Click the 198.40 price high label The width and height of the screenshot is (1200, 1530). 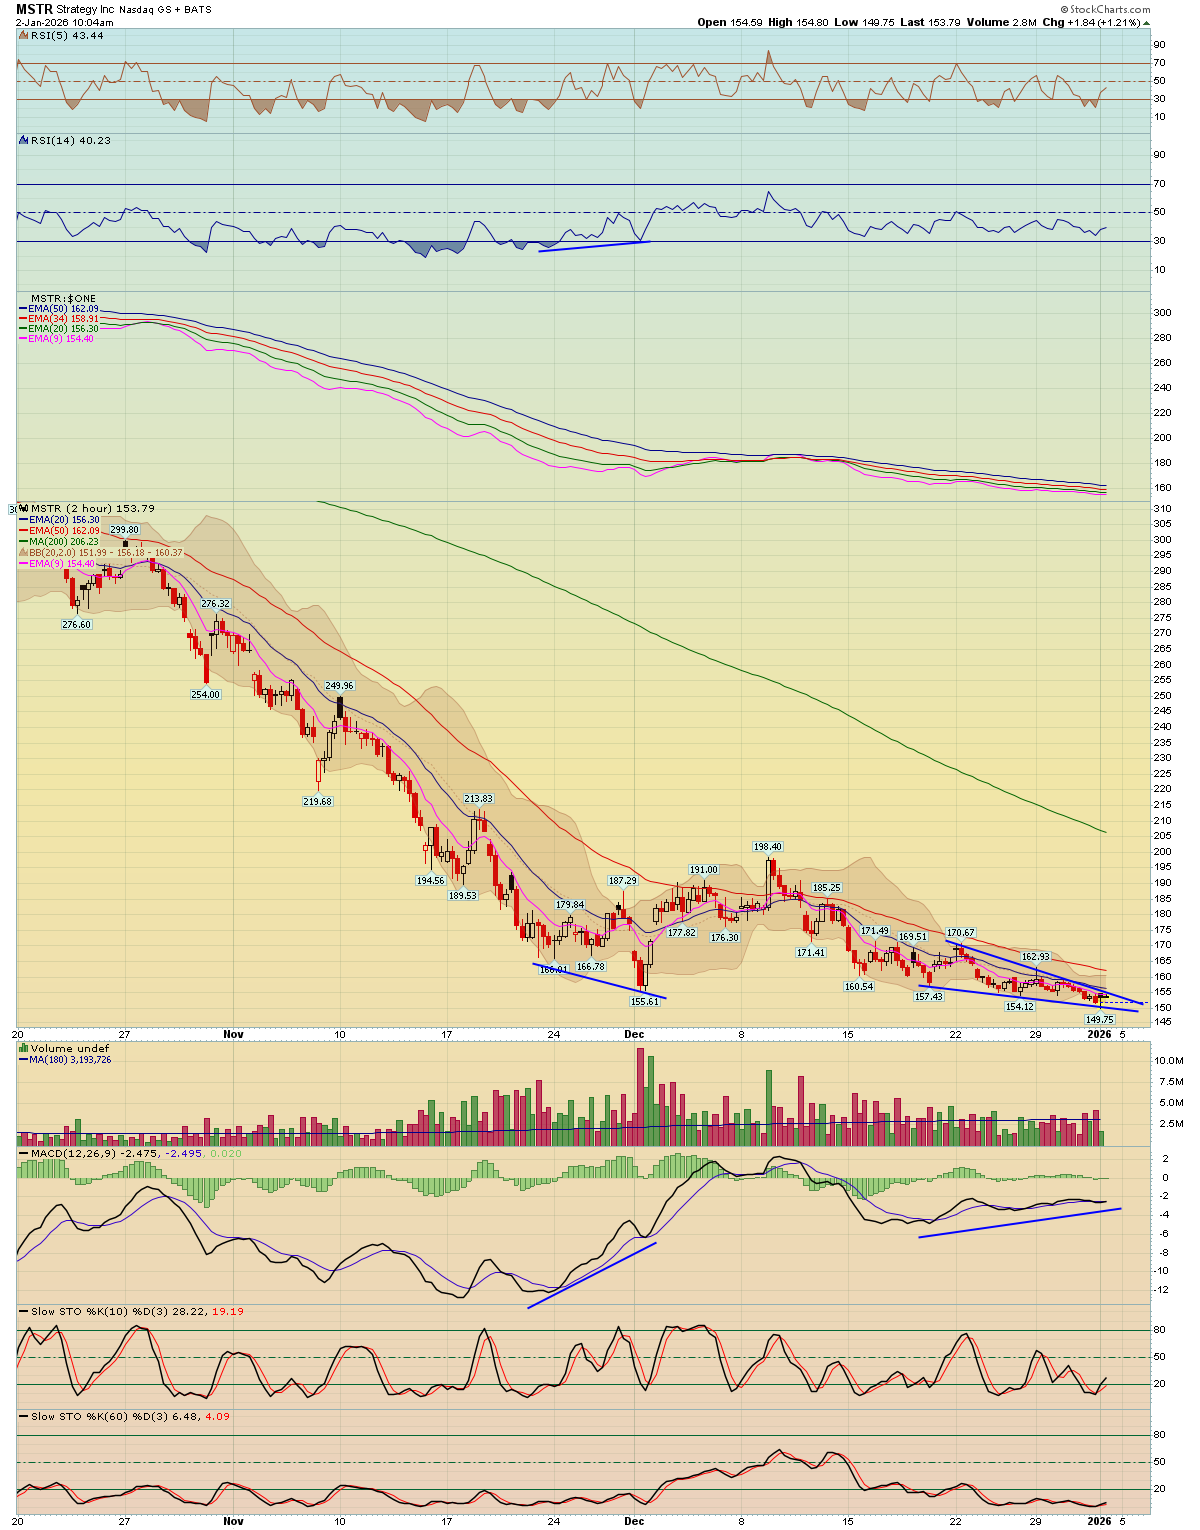pos(768,847)
